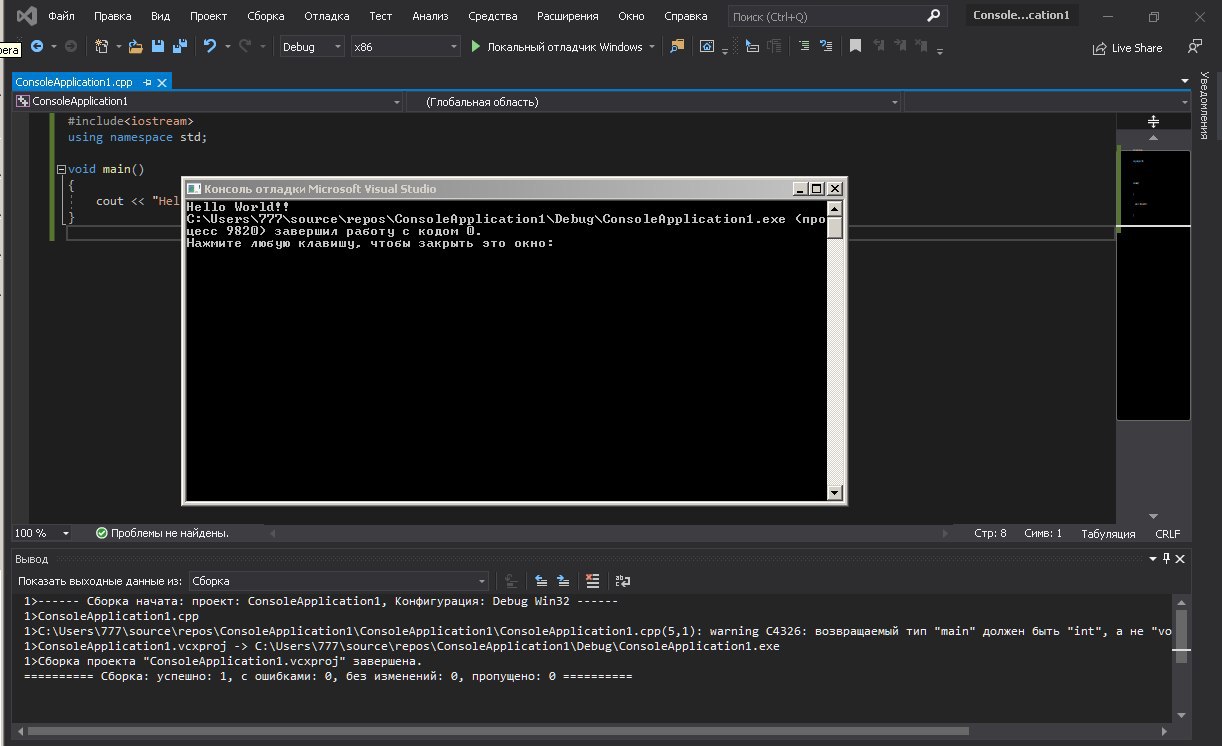Click previous message icon in Output toolbar
Screen dimensions: 1222x746
541,580
